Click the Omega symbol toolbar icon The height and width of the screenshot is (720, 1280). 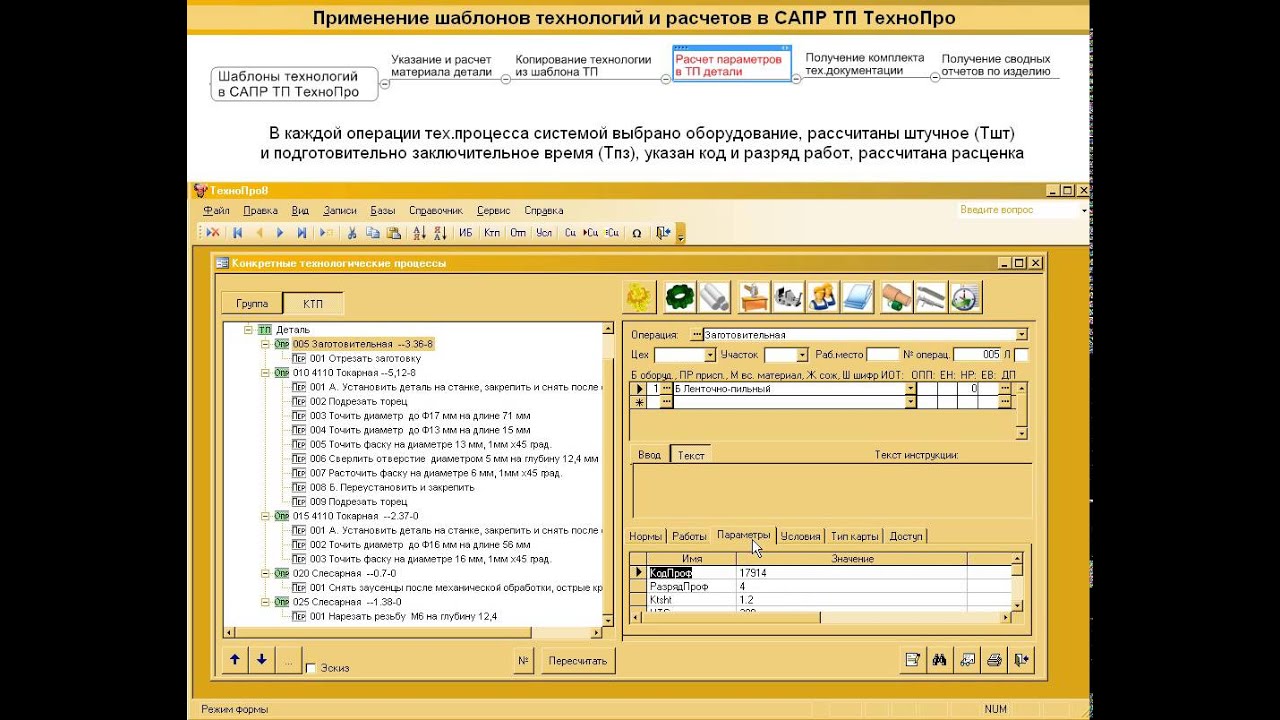(637, 232)
